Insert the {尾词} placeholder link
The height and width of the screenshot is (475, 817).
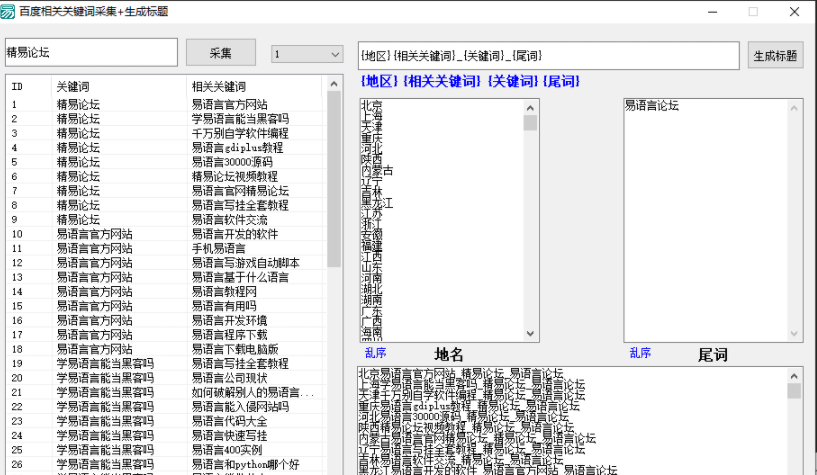point(561,81)
